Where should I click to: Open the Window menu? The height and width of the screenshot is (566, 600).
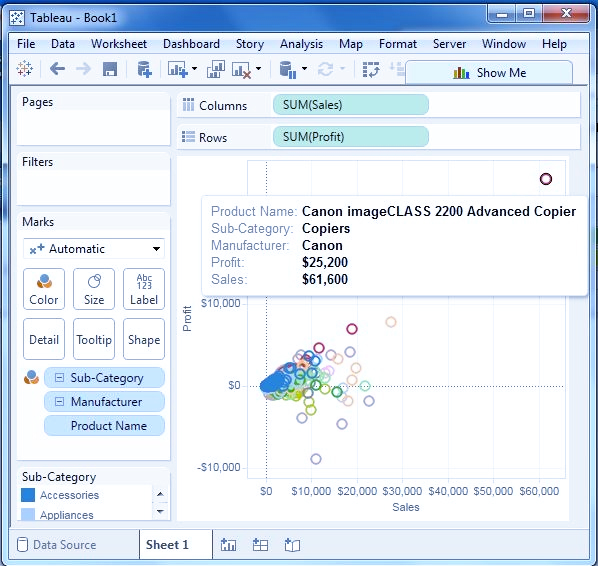tap(504, 44)
